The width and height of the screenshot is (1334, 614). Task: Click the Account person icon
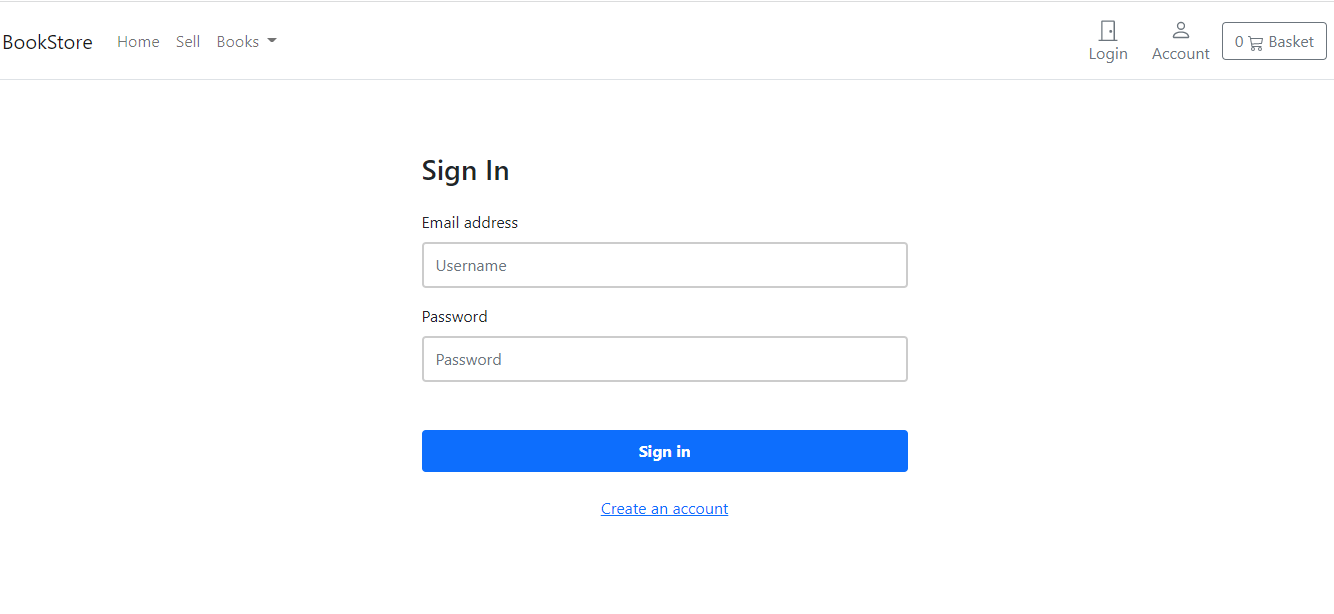point(1180,29)
